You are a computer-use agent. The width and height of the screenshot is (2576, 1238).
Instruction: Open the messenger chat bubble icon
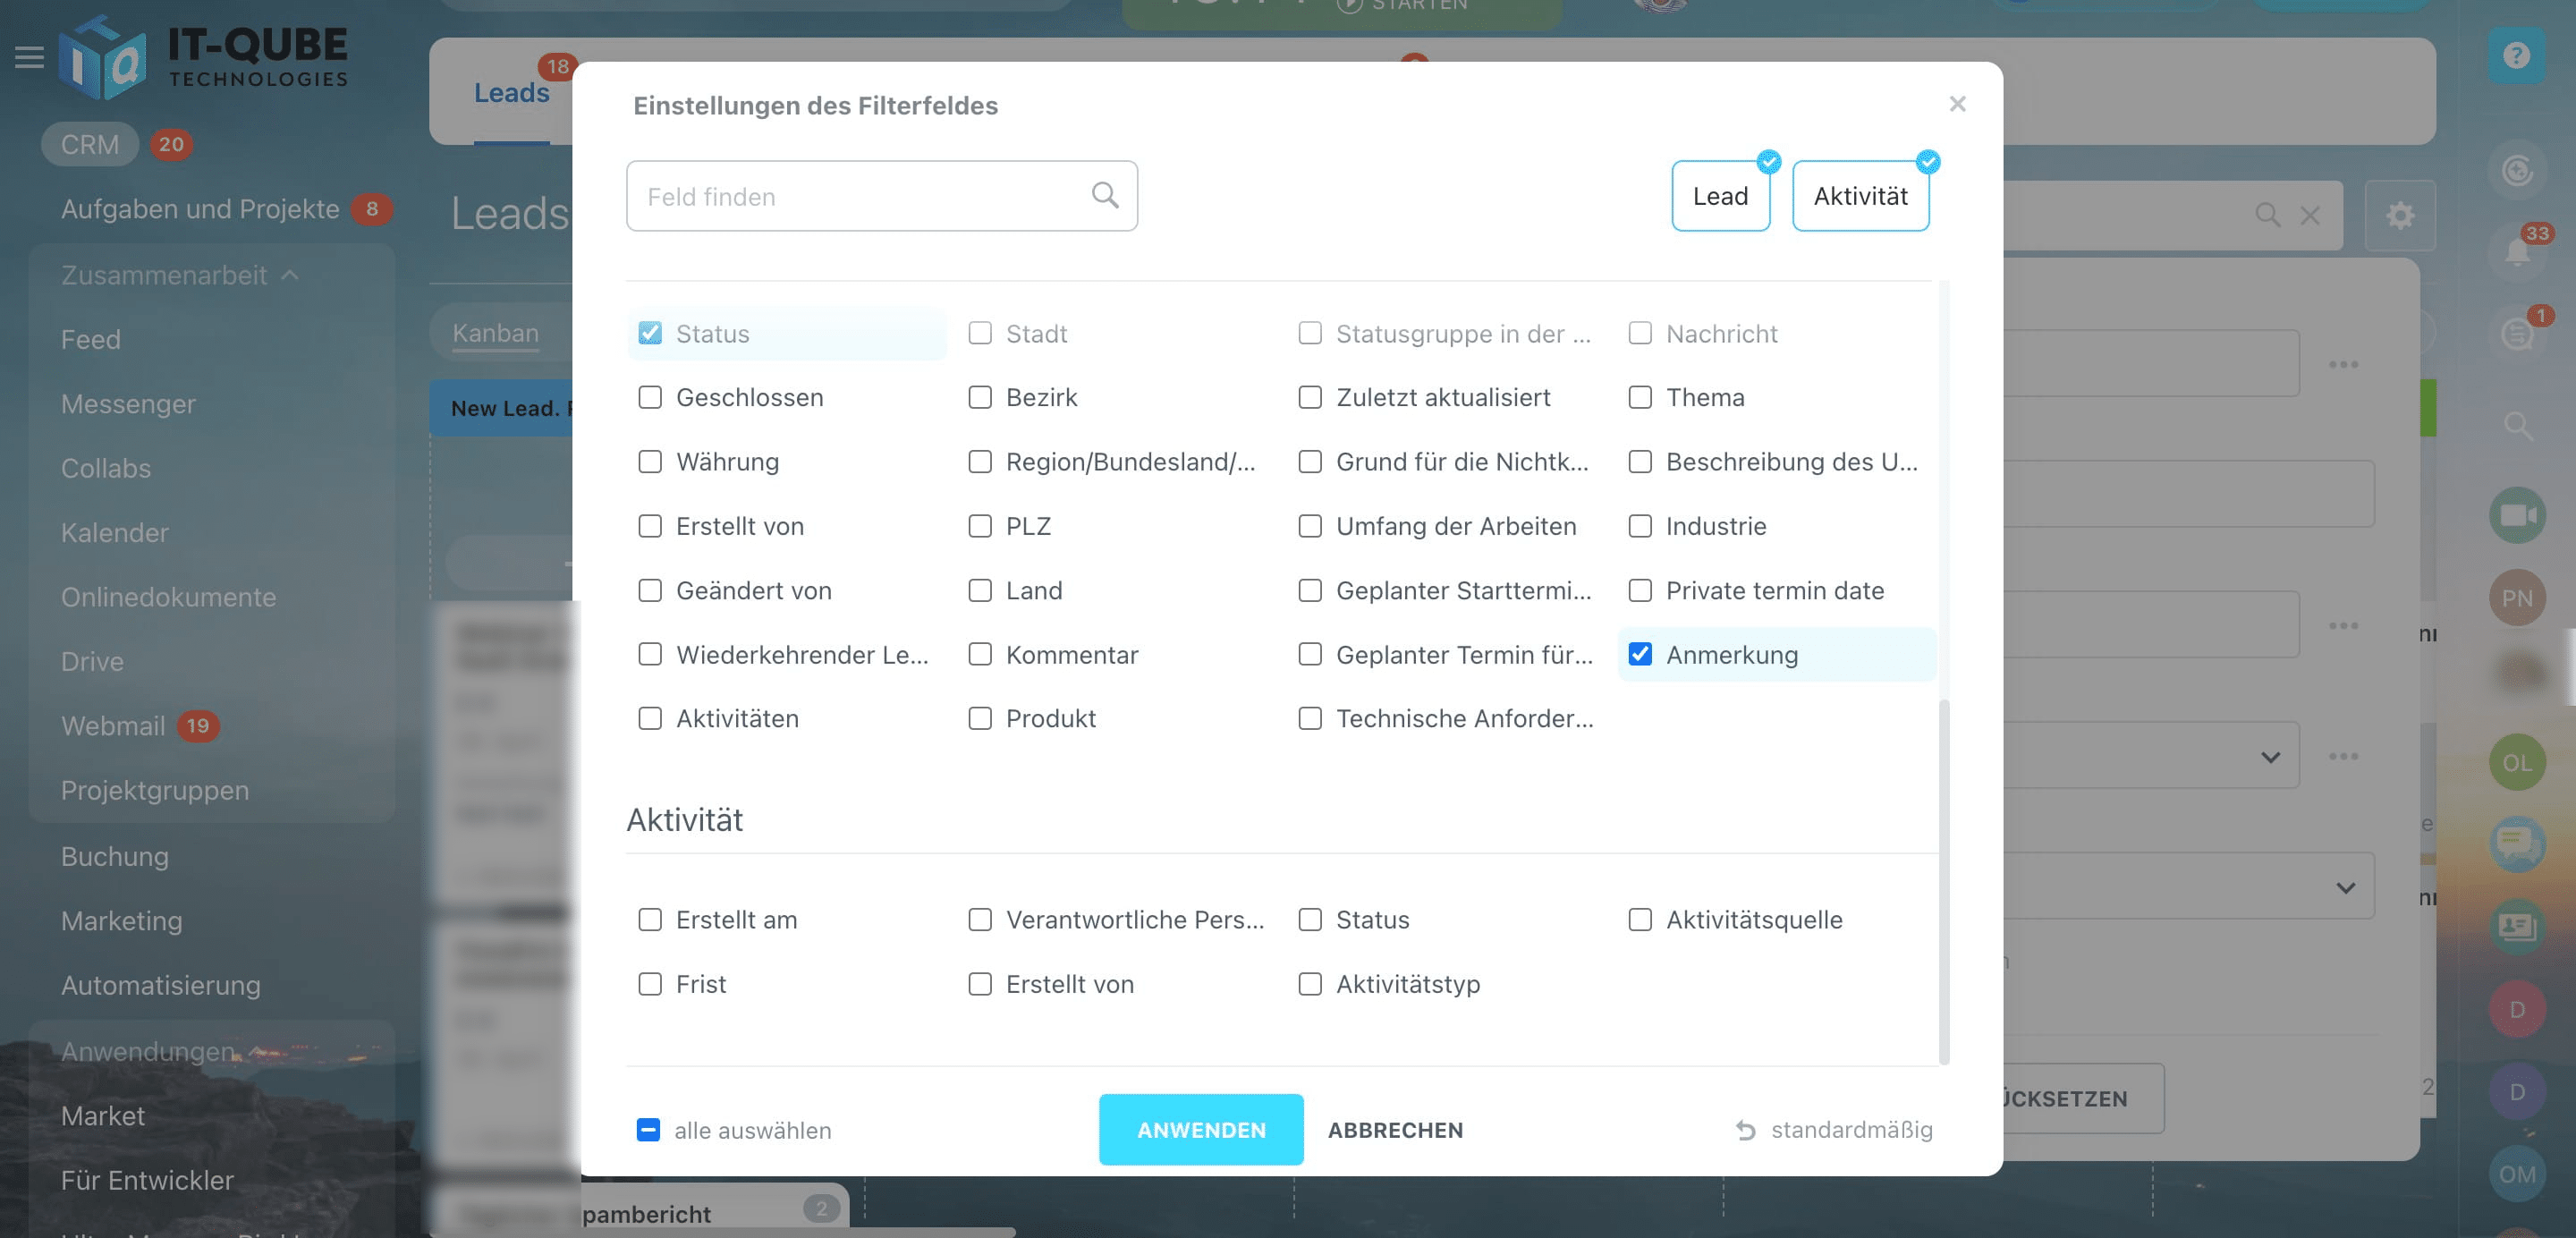coord(2518,843)
